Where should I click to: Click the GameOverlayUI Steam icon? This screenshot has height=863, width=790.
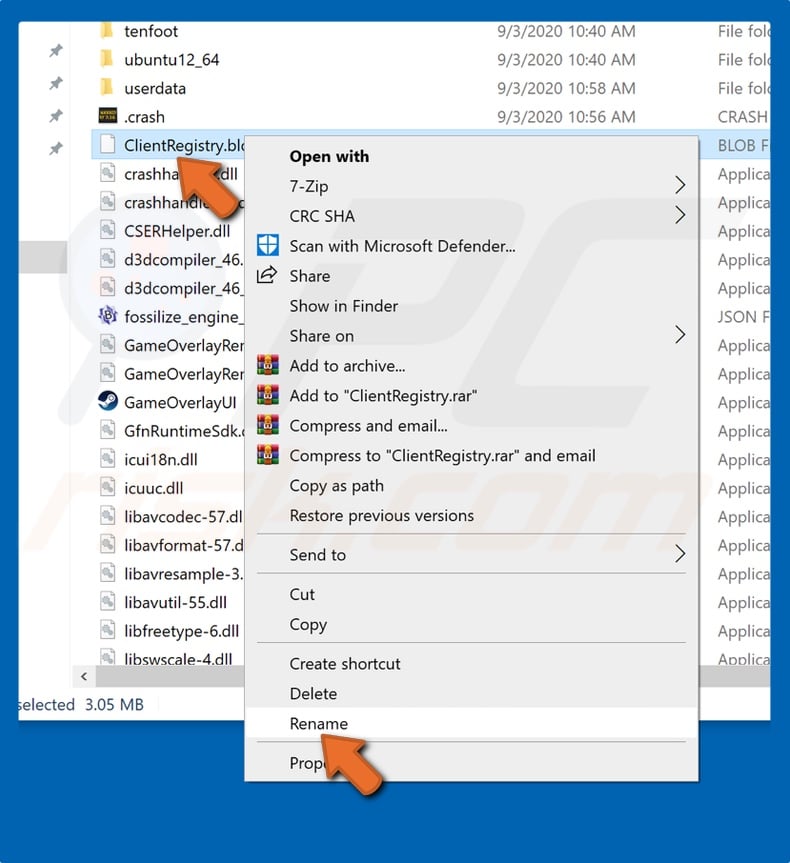click(x=107, y=401)
